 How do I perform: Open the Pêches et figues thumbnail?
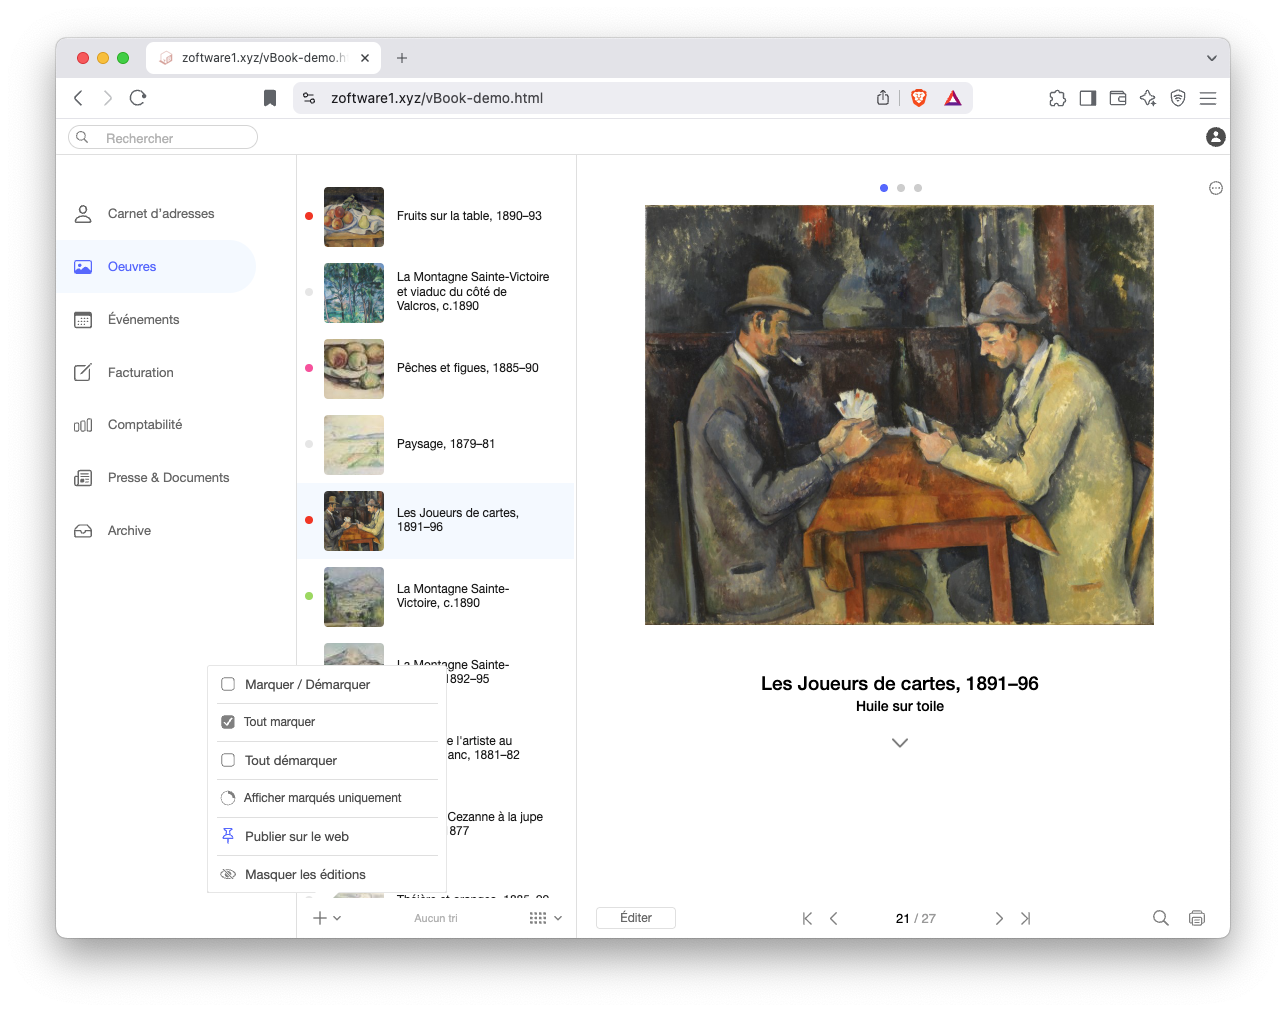click(353, 368)
